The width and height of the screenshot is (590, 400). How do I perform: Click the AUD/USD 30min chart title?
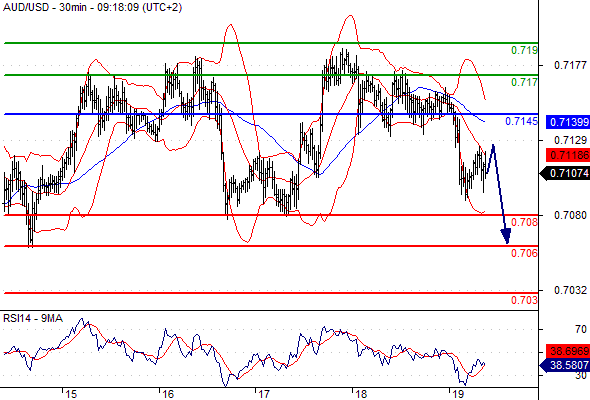(92, 7)
